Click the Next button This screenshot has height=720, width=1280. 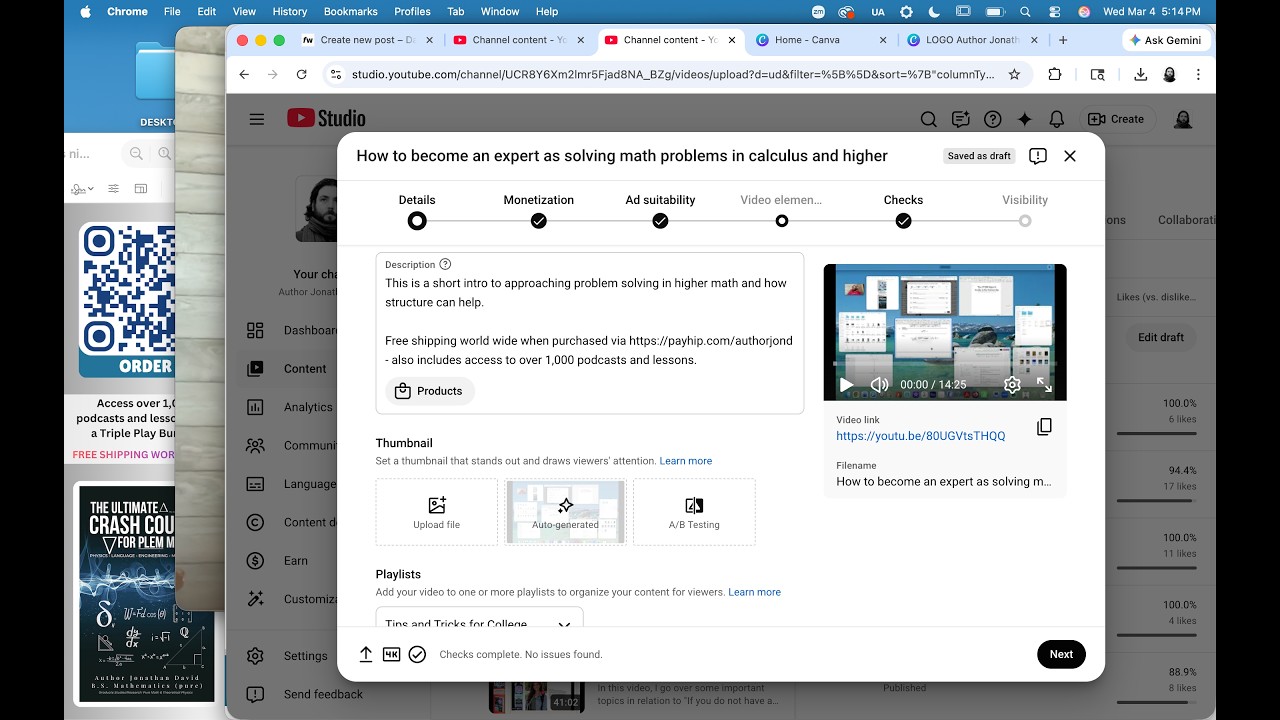1061,654
